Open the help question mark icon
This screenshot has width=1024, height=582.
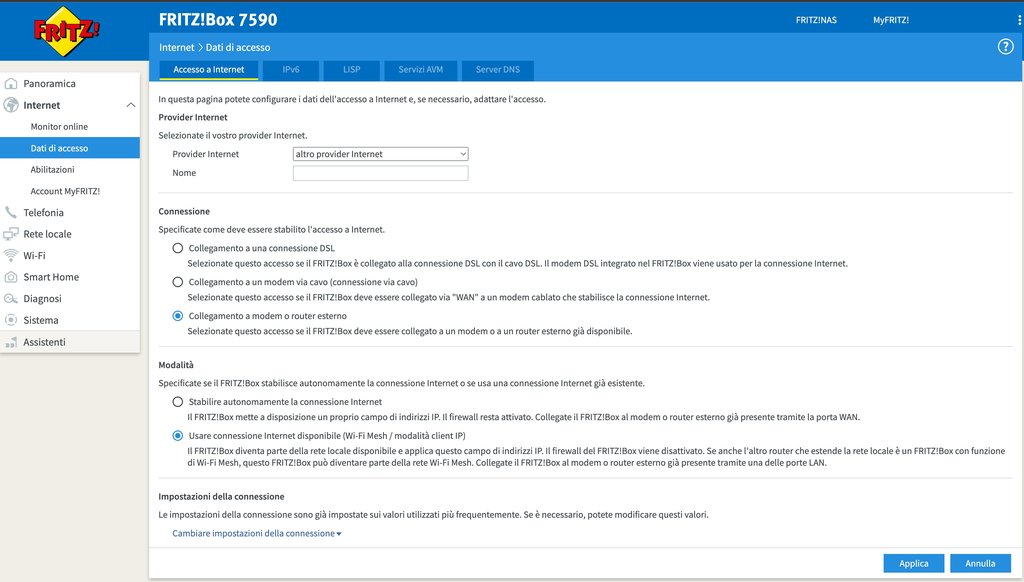[x=1005, y=46]
